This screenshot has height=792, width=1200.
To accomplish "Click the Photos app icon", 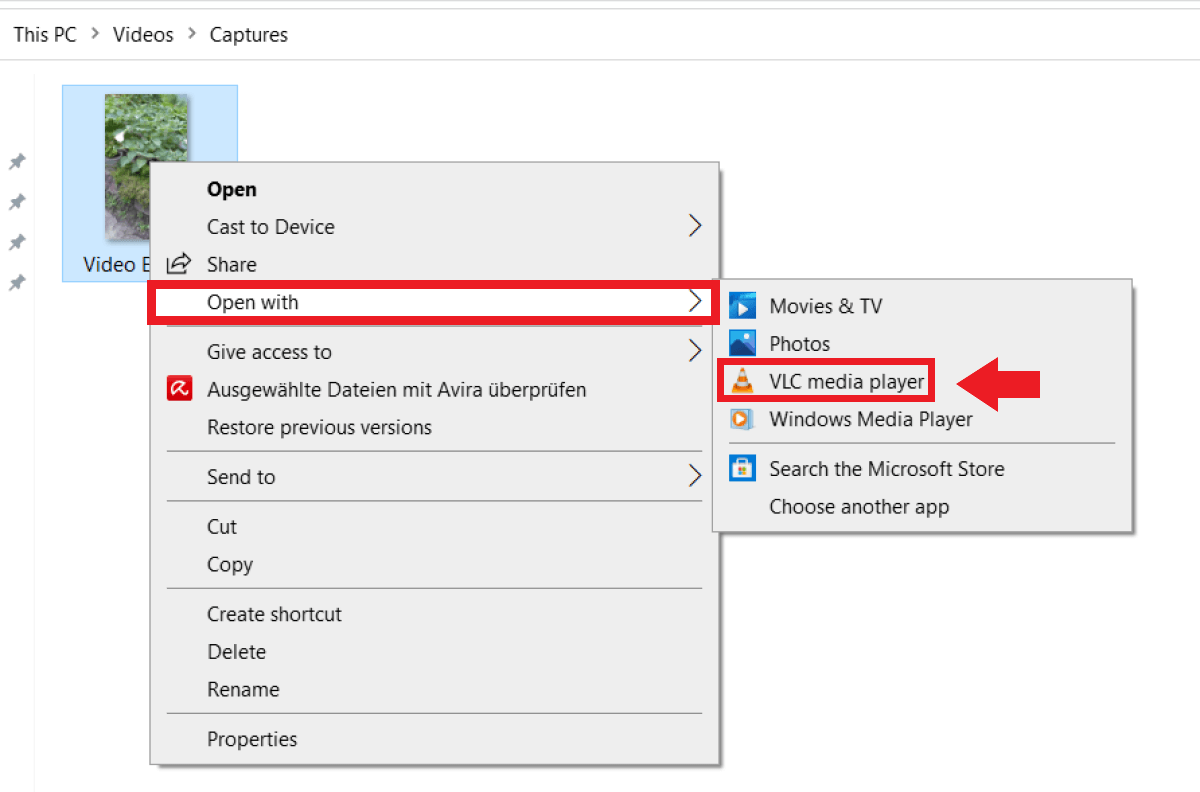I will 742,344.
